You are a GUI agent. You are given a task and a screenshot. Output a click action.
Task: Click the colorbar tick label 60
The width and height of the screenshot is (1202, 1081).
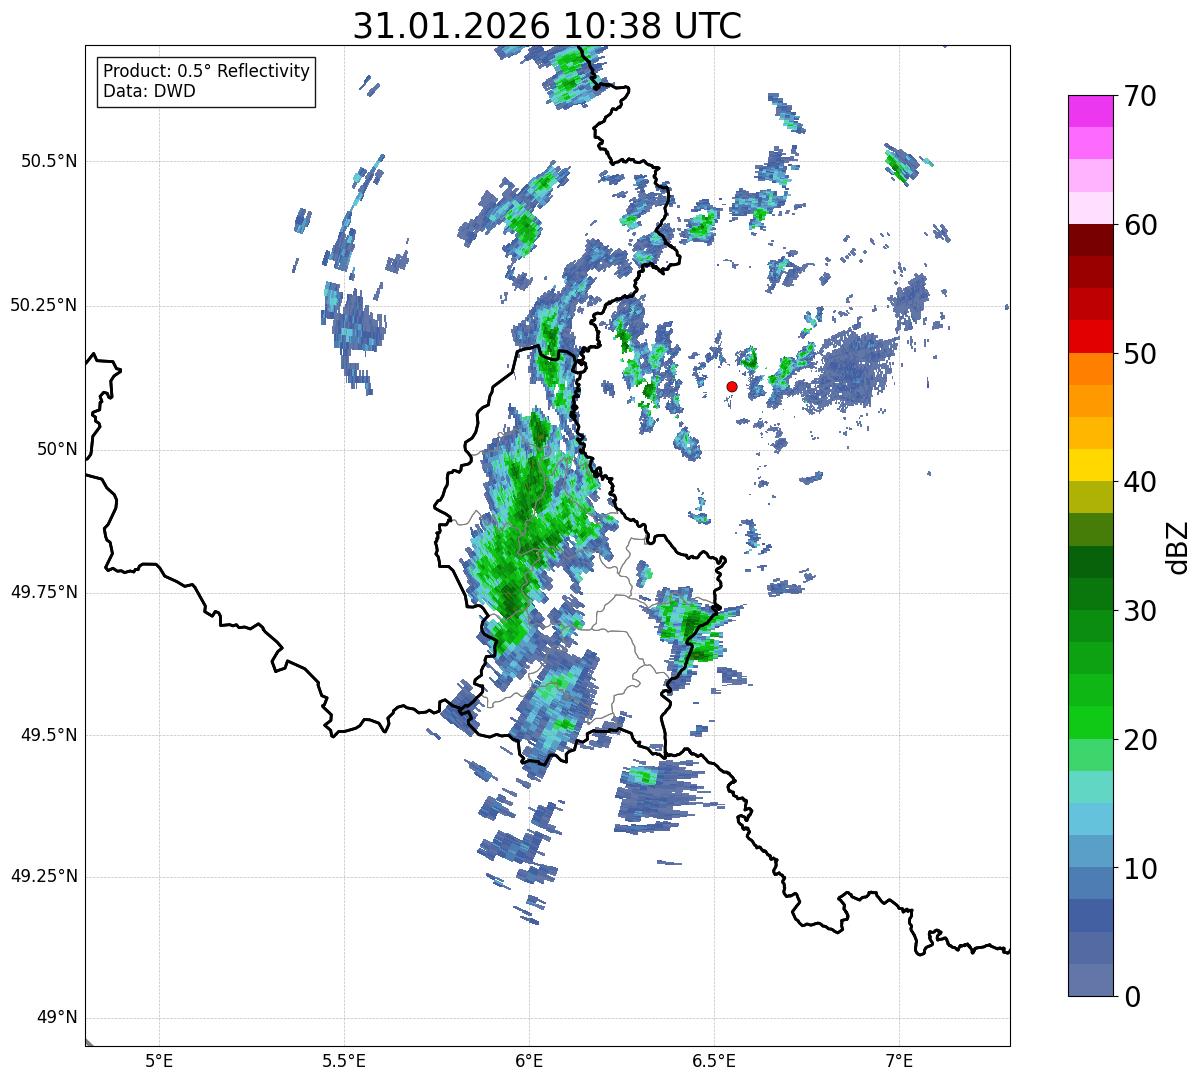point(1140,225)
